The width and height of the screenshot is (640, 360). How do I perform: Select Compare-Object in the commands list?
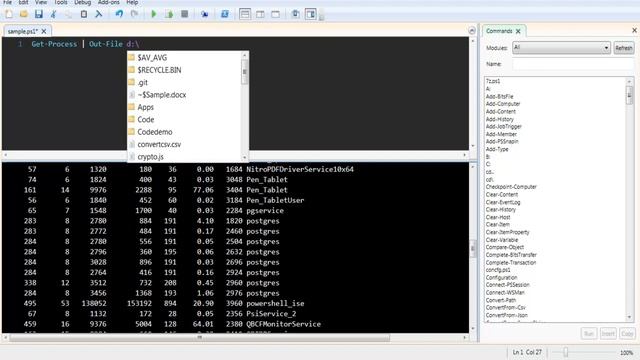pyautogui.click(x=504, y=247)
